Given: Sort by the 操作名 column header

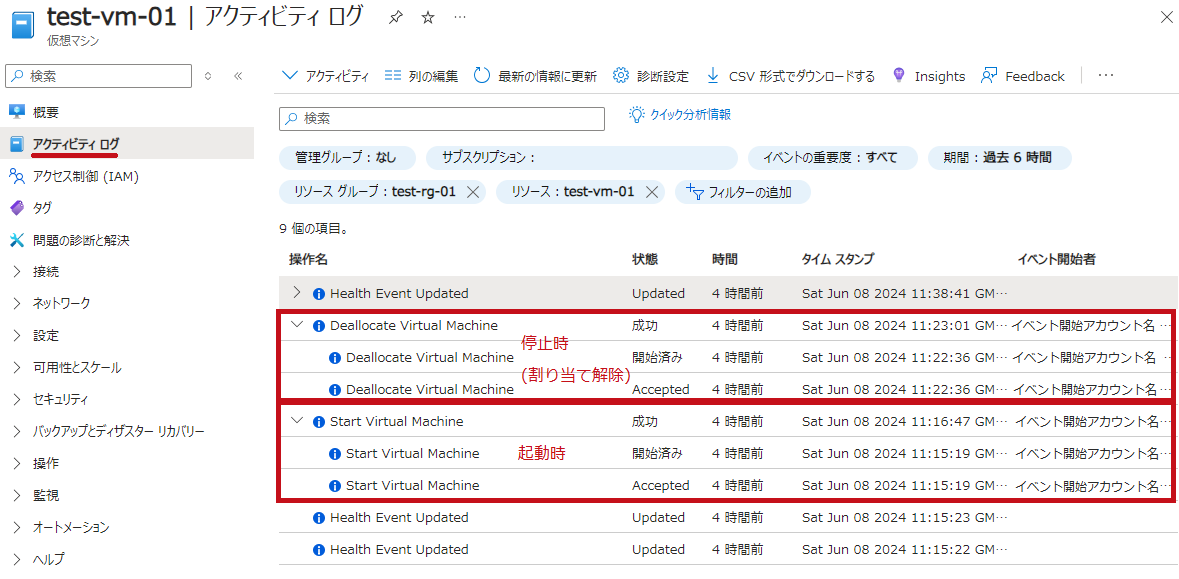Looking at the screenshot, I should coord(308,259).
